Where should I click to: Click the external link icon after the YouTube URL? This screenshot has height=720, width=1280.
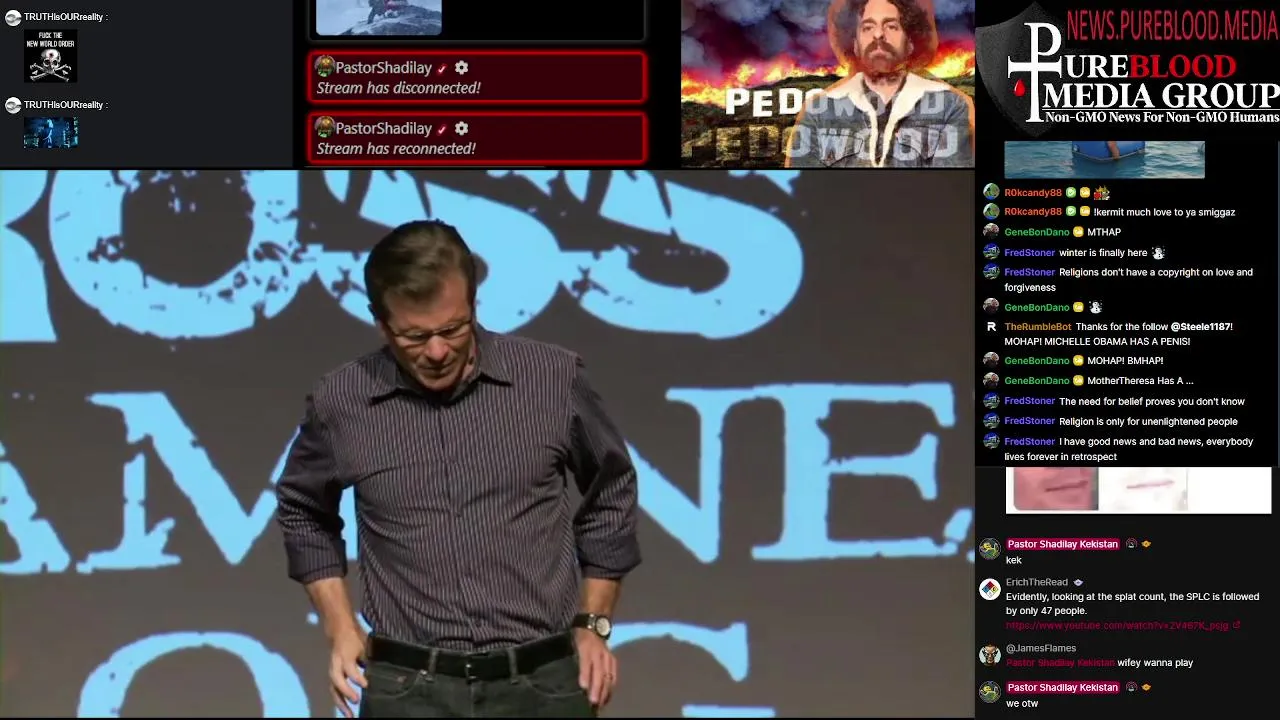click(1236, 626)
